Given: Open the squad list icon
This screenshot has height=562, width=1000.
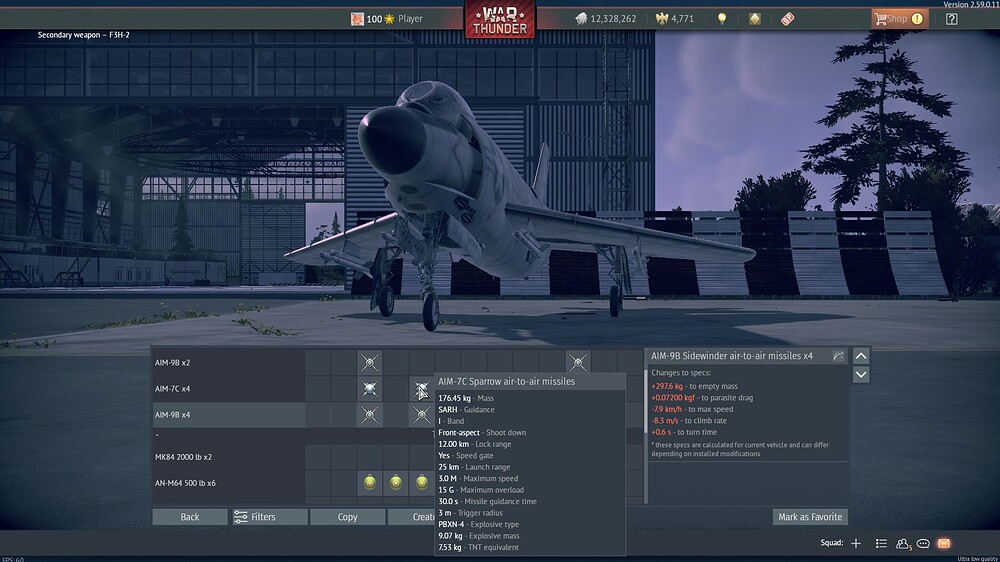Looking at the screenshot, I should (881, 543).
